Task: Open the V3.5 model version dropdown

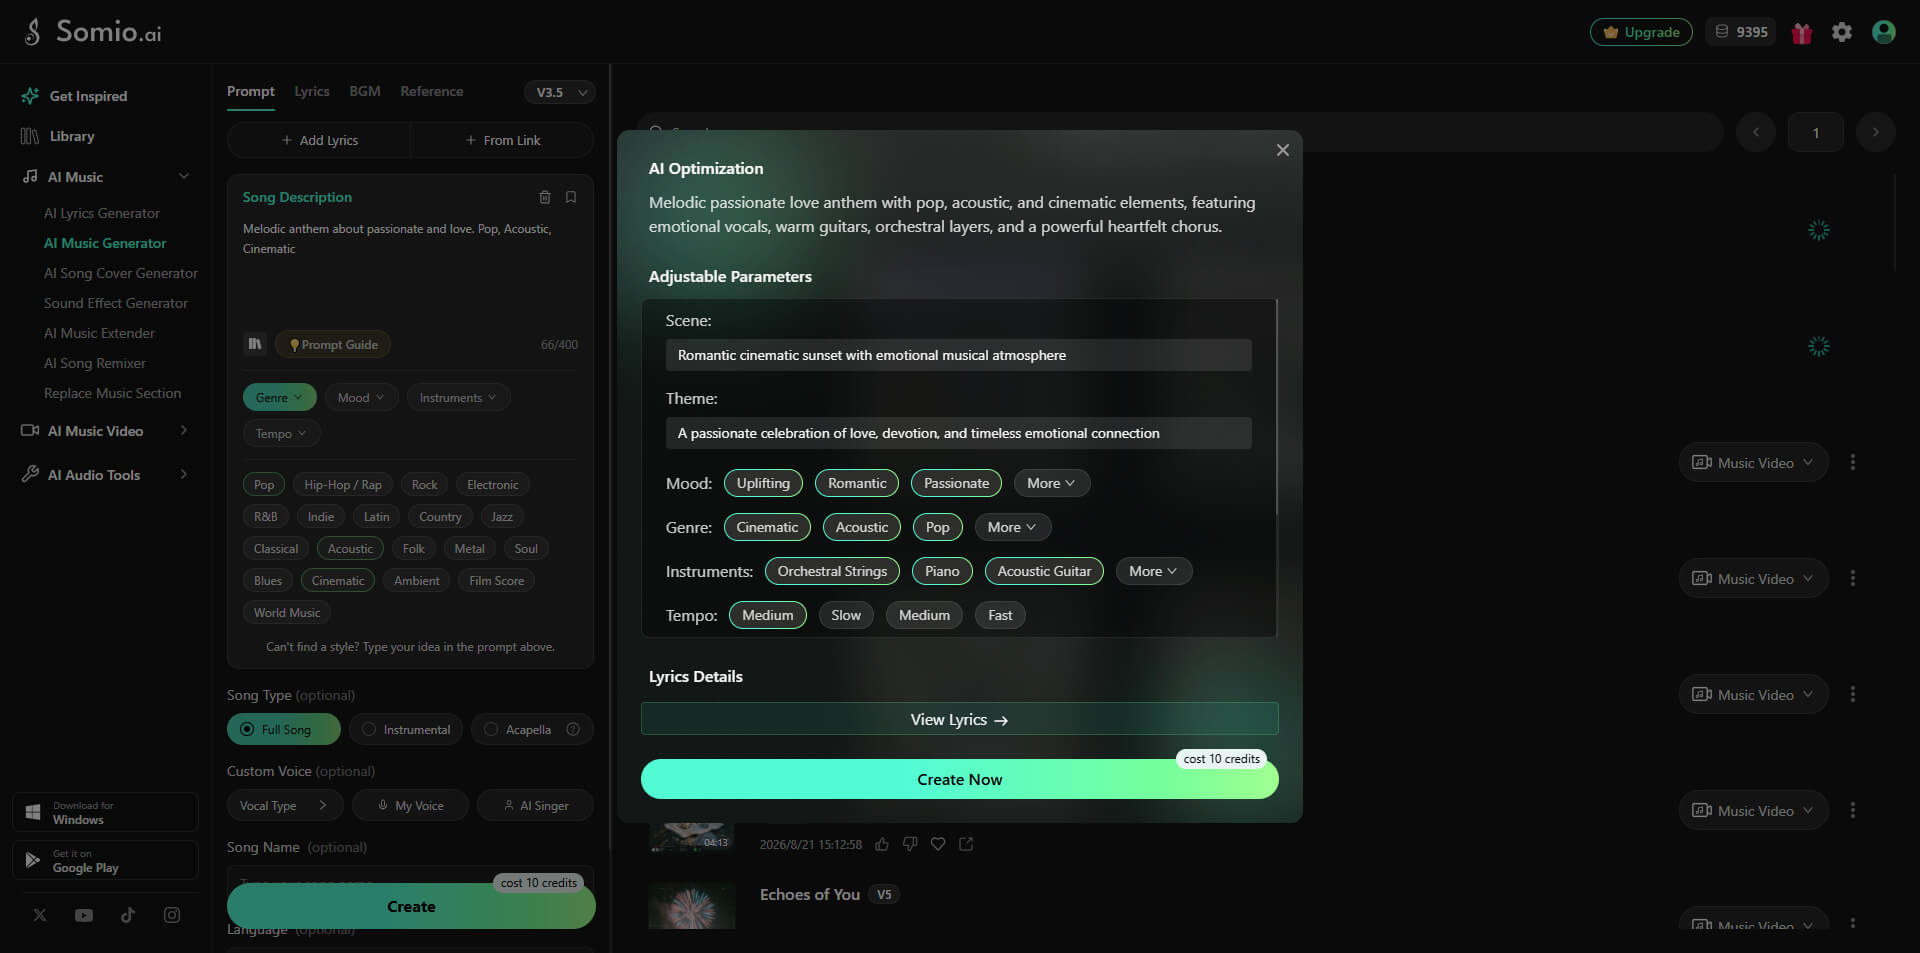Action: 560,92
